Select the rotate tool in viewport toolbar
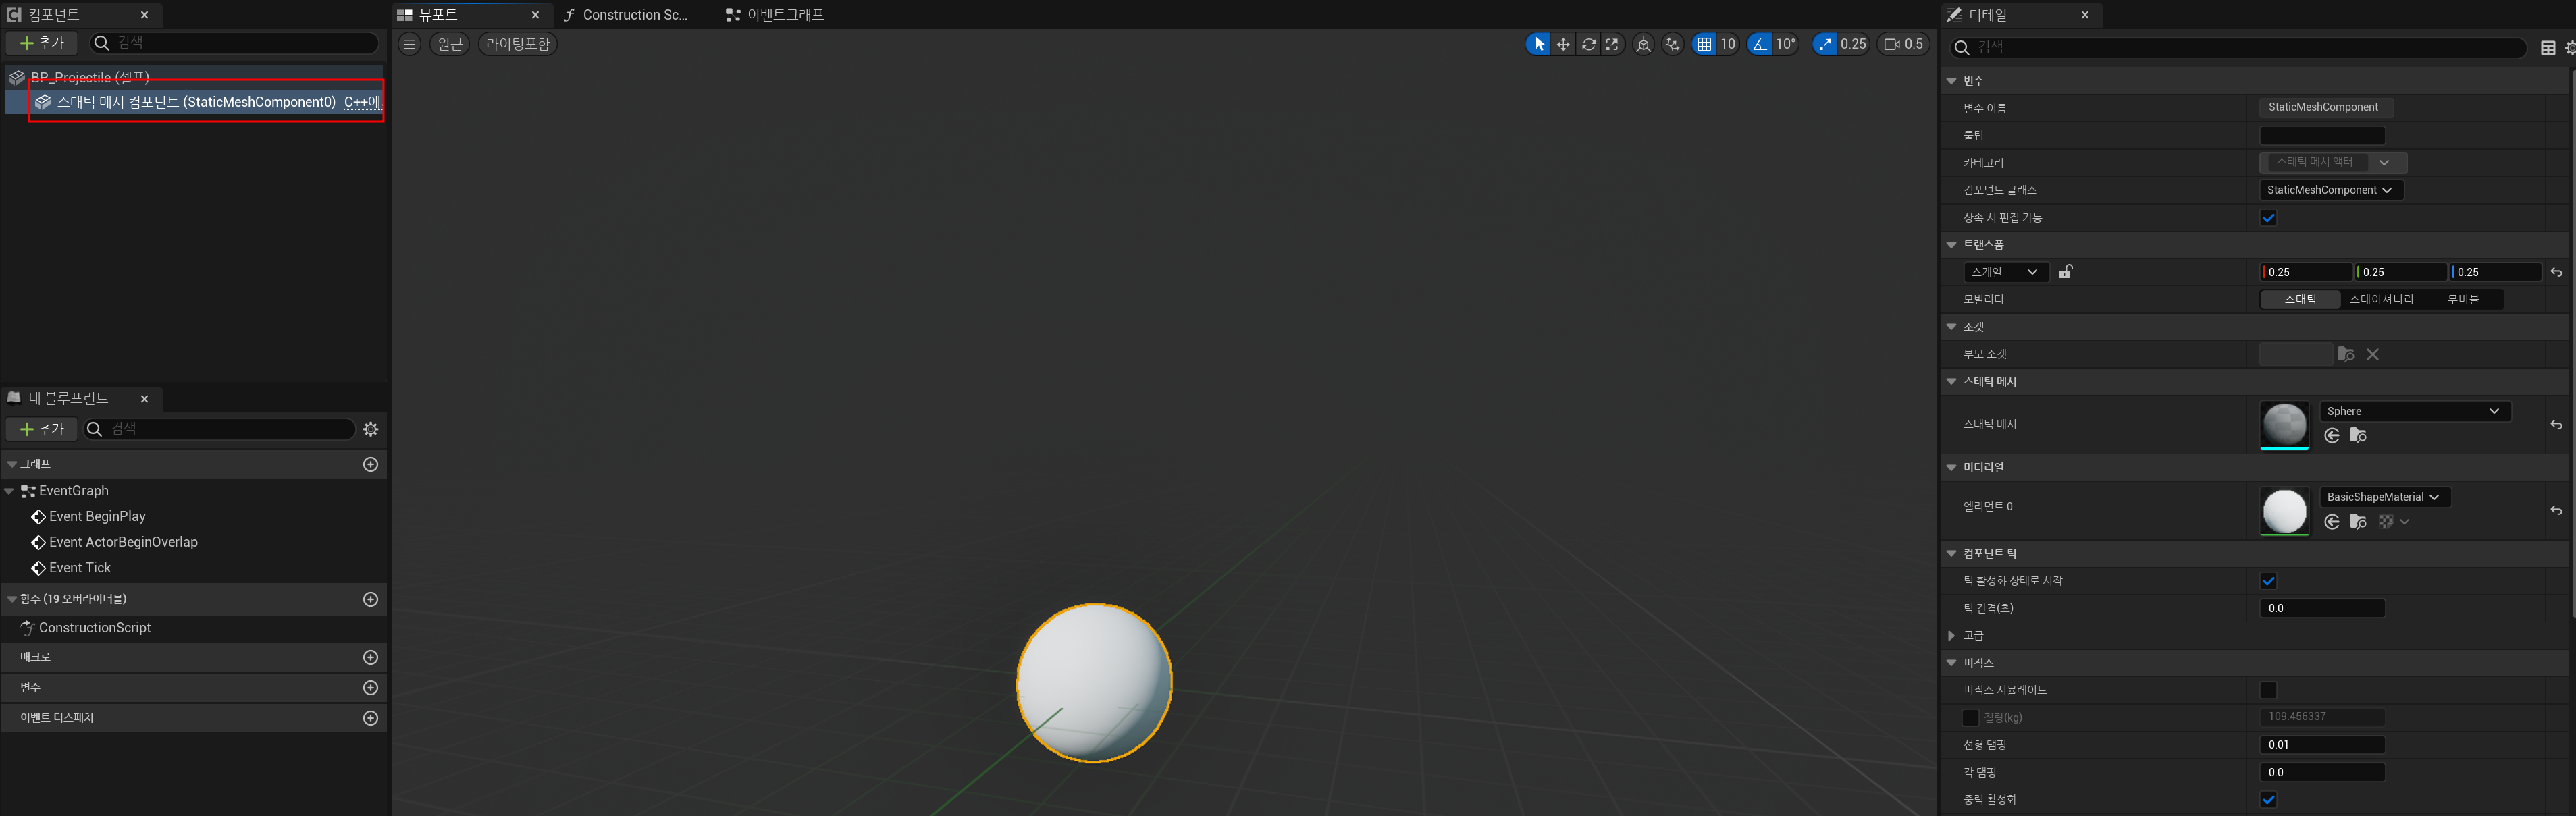 point(1588,44)
